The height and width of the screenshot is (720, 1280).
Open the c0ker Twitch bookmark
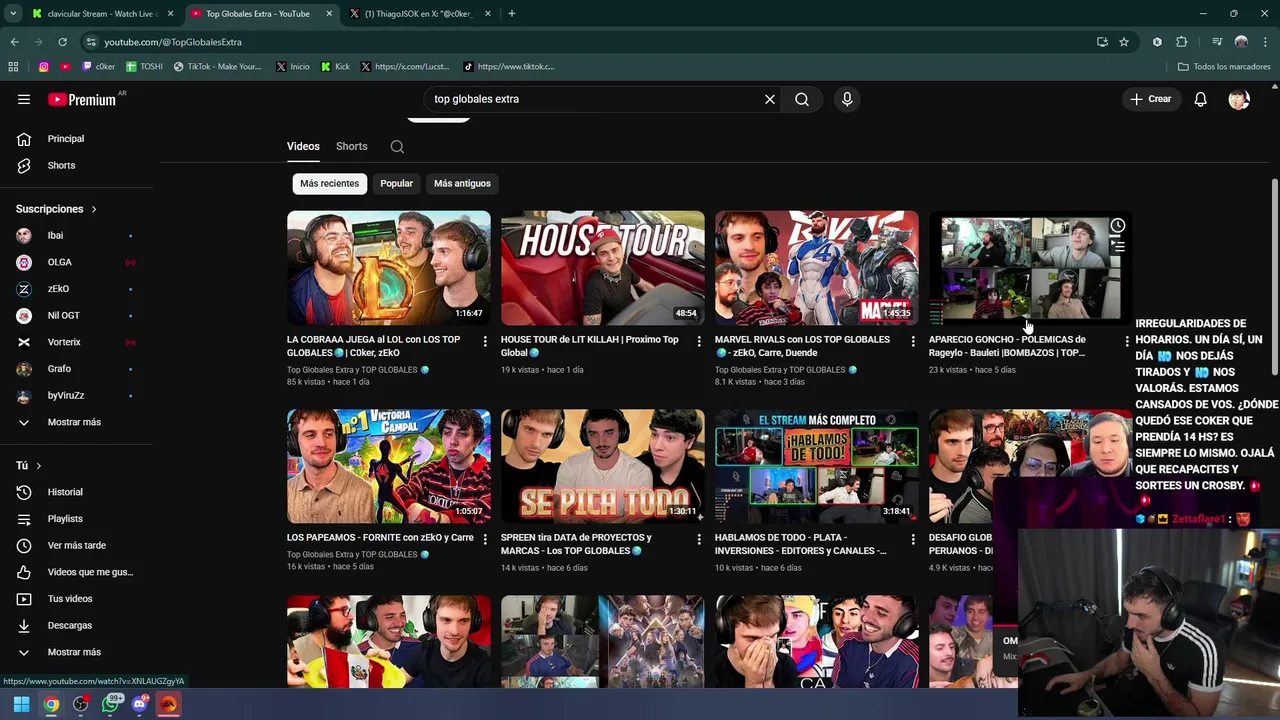click(x=99, y=67)
